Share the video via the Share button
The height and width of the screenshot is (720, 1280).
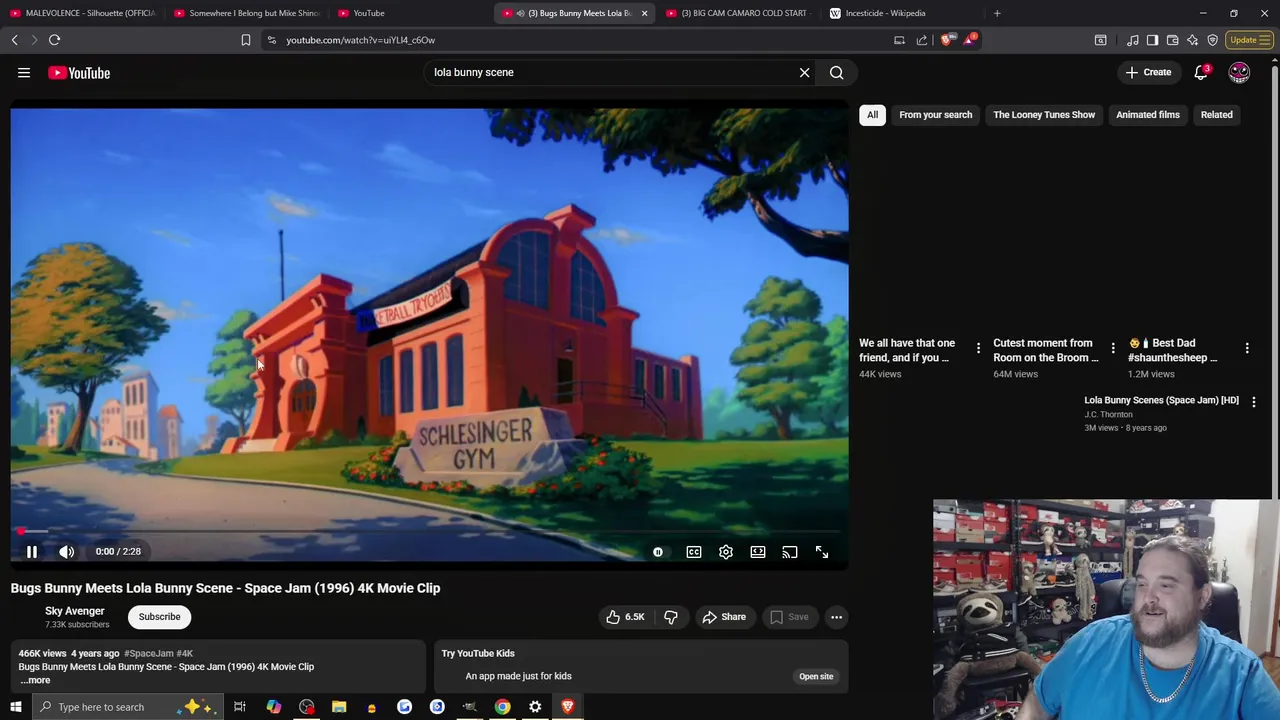[724, 617]
